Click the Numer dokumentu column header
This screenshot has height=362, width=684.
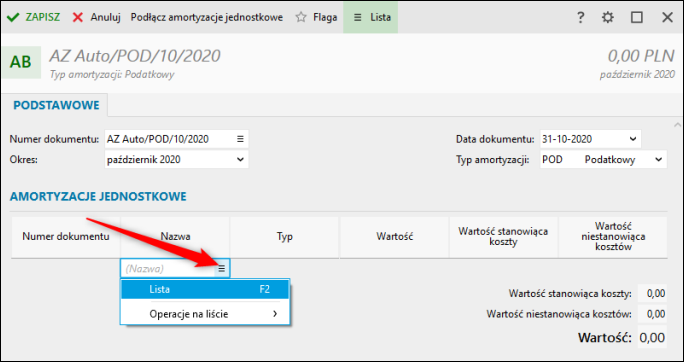coord(66,237)
